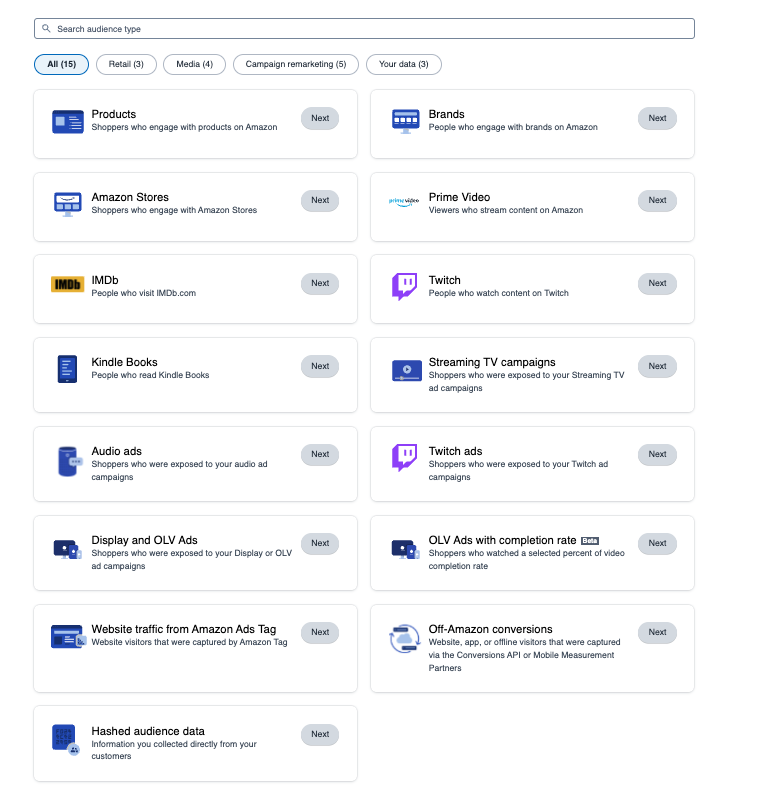The height and width of the screenshot is (796, 766).
Task: Click the IMDb logo icon
Action: point(68,284)
